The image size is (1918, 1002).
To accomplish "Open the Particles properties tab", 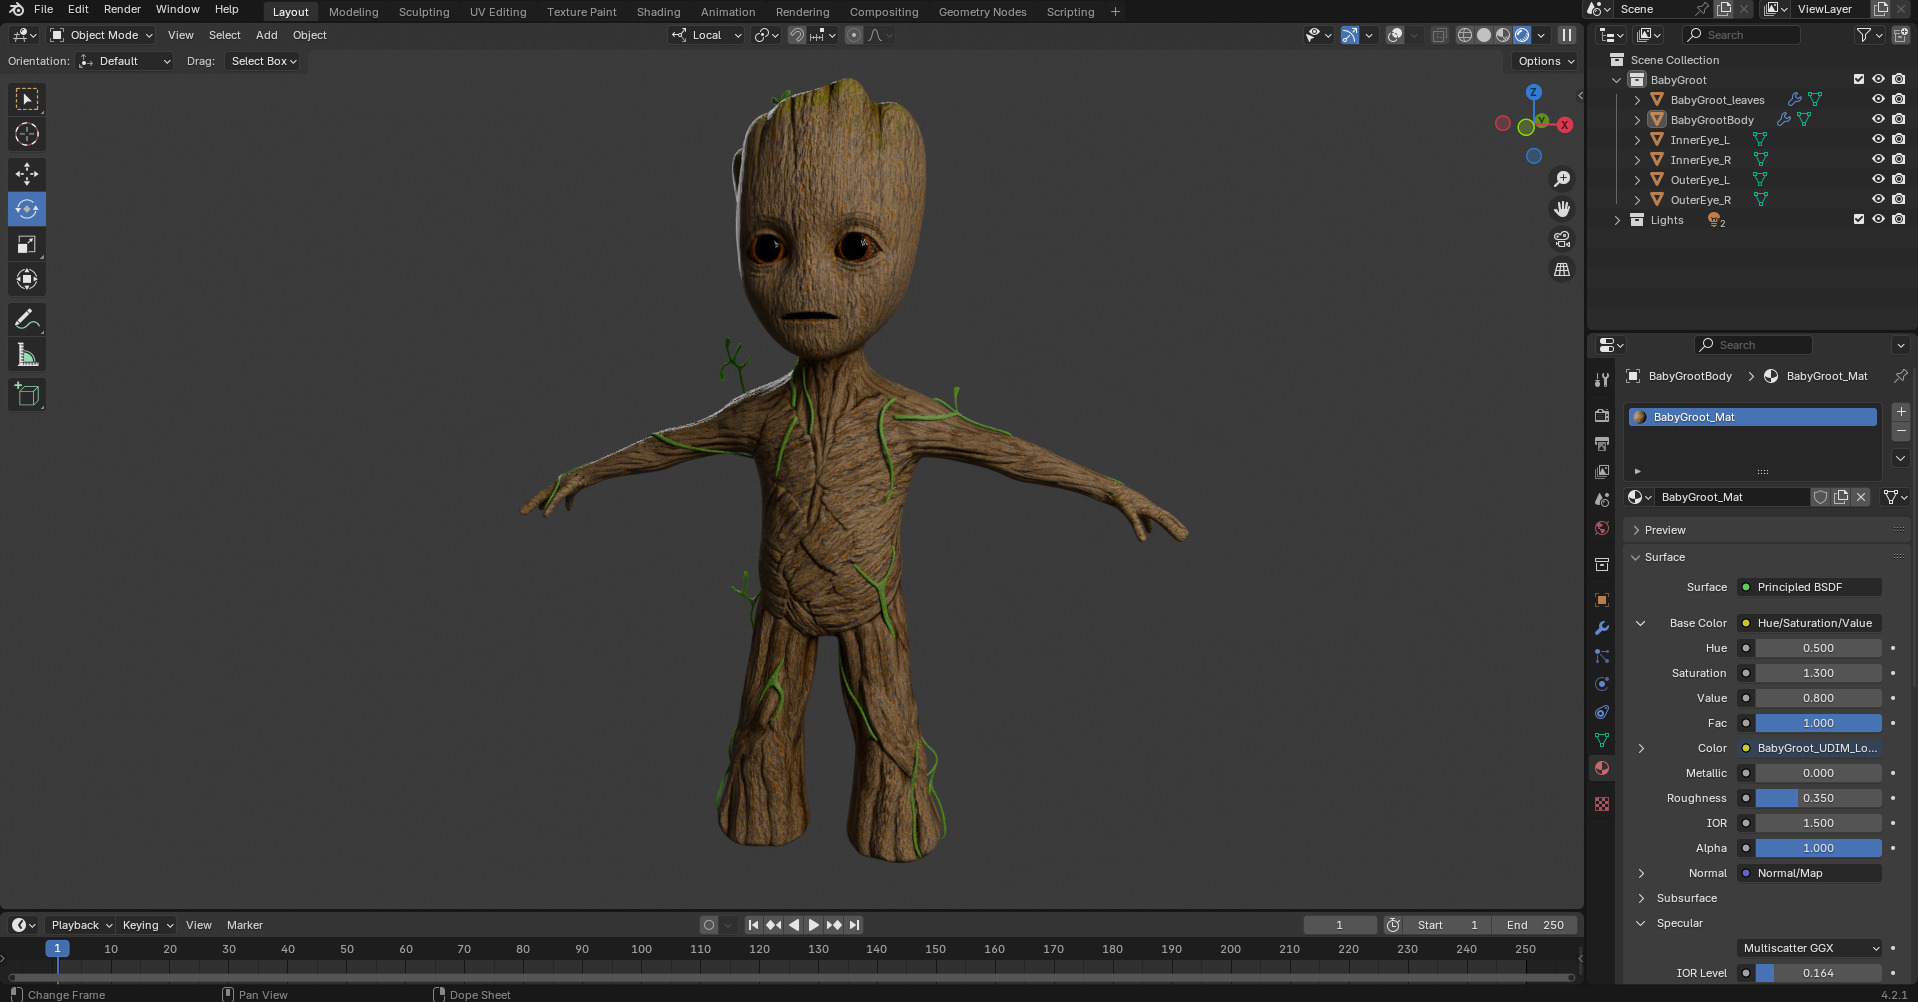I will (x=1602, y=656).
